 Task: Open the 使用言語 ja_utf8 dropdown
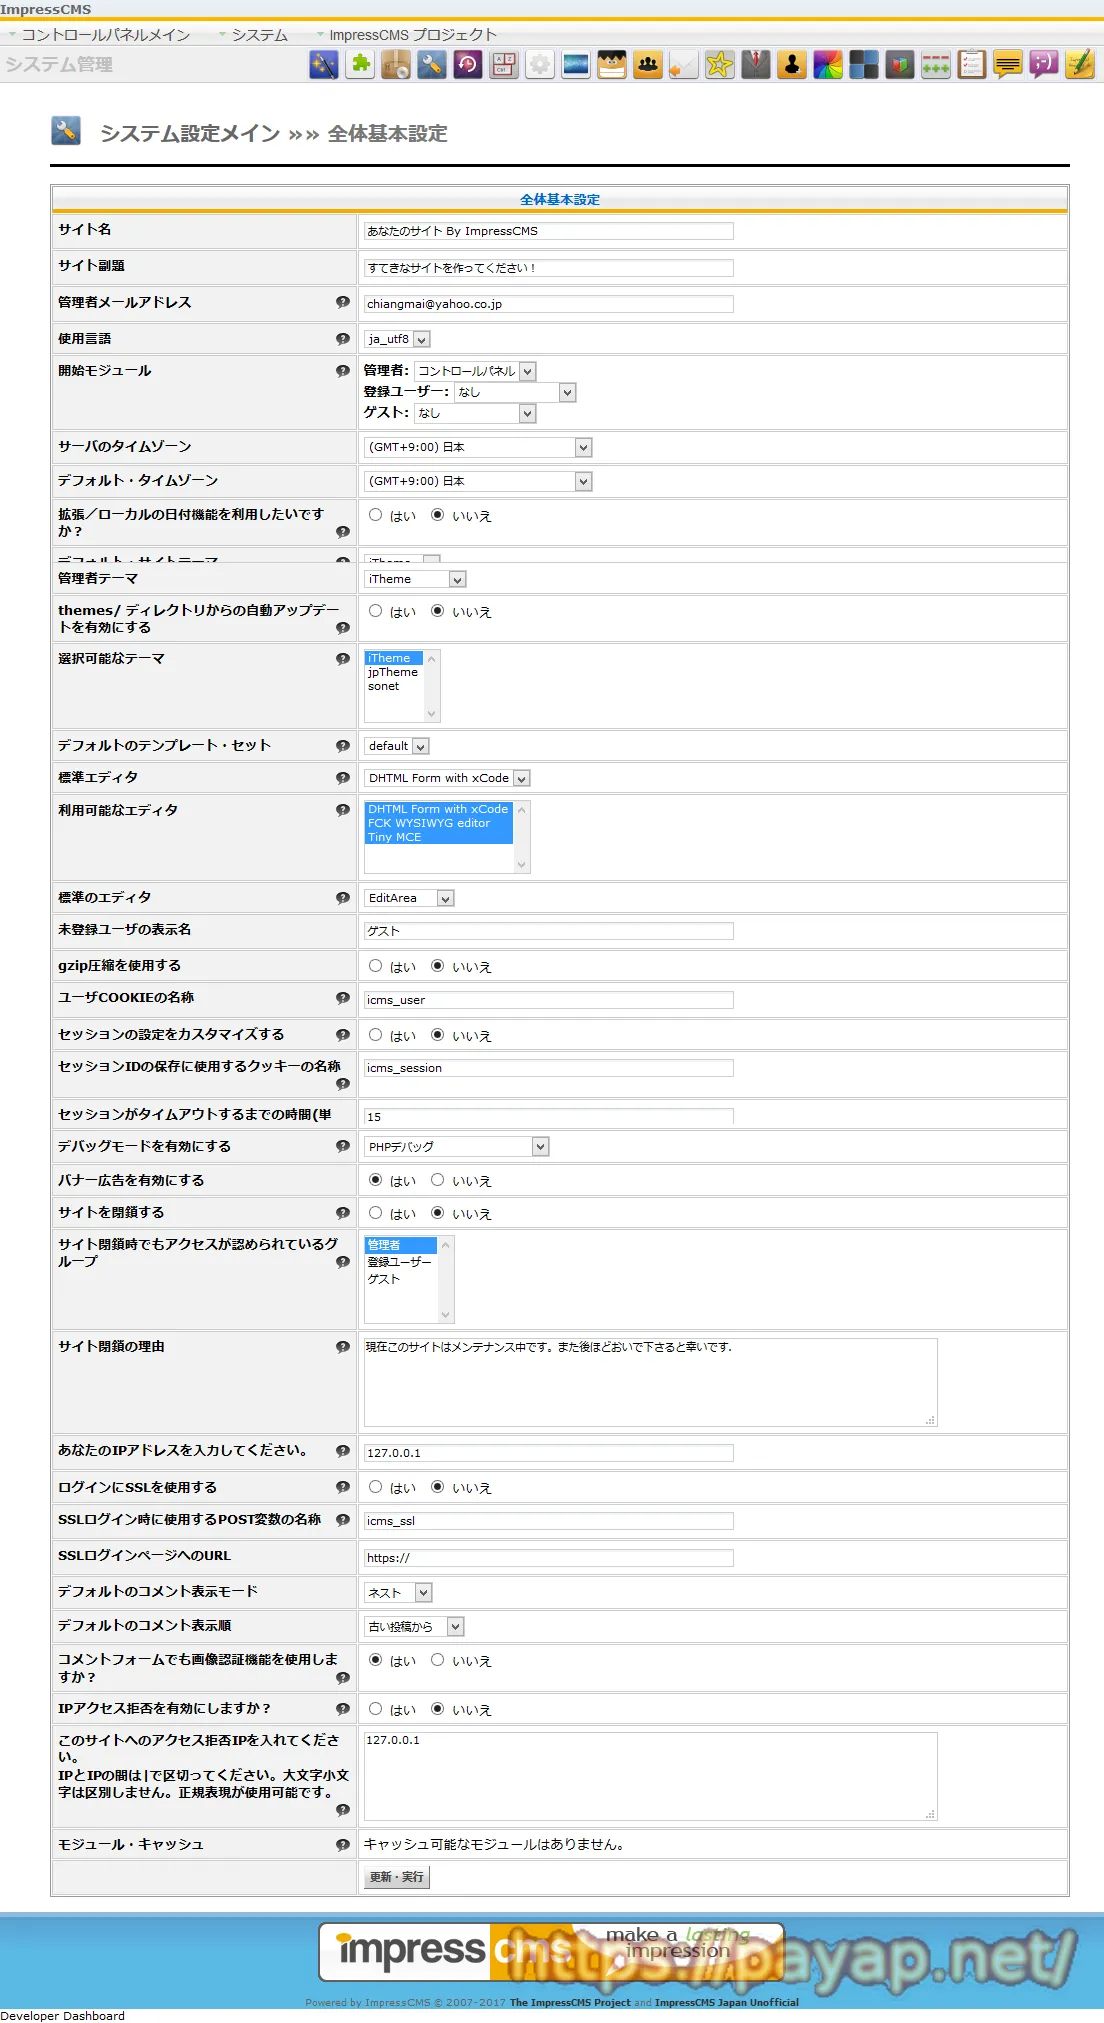click(398, 339)
